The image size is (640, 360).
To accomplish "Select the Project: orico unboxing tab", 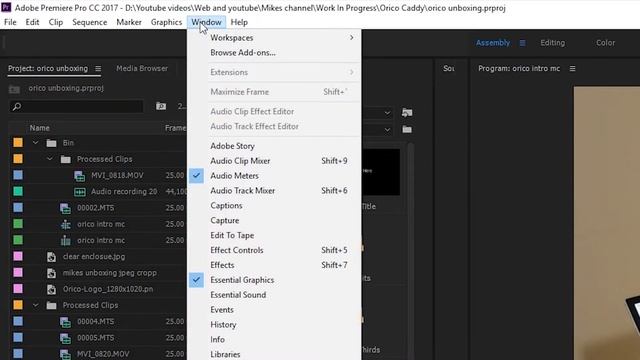I will coord(48,68).
